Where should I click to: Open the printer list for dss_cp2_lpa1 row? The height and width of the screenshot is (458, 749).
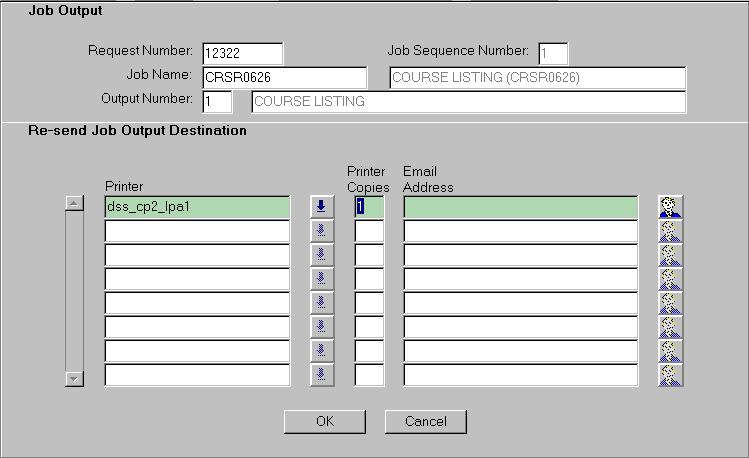point(321,207)
